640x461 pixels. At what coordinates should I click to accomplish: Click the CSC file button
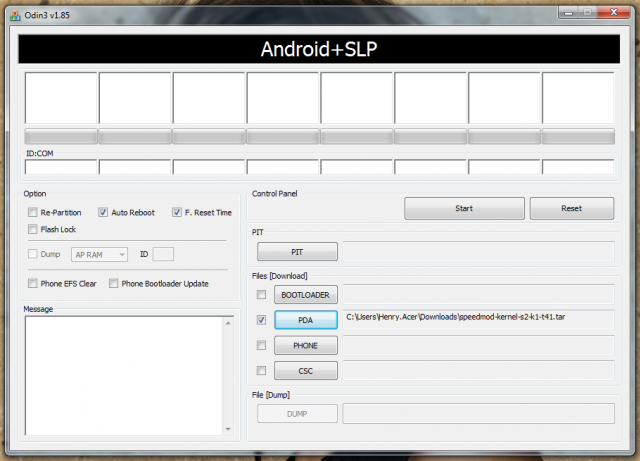(306, 371)
